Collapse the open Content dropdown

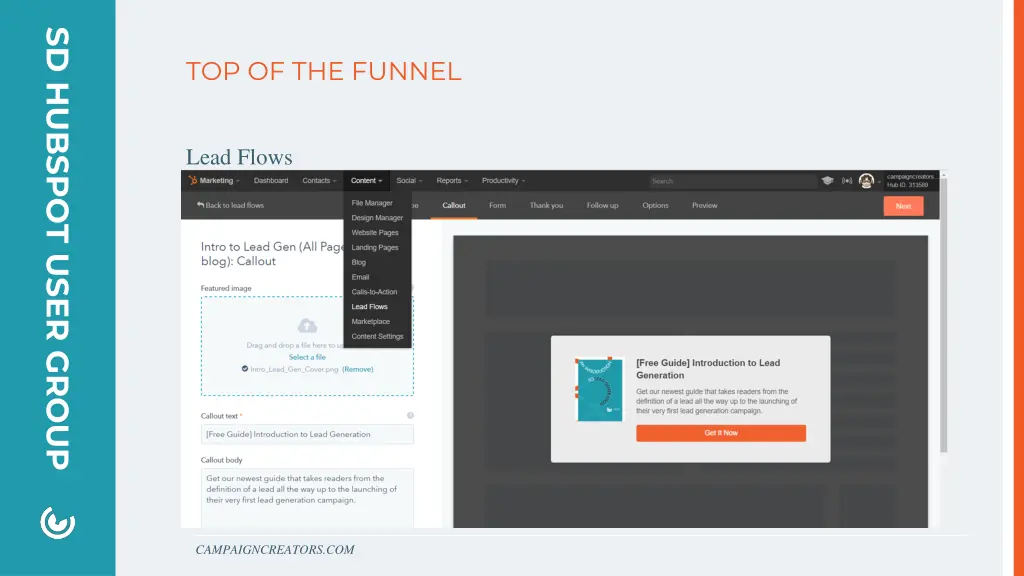tap(366, 181)
